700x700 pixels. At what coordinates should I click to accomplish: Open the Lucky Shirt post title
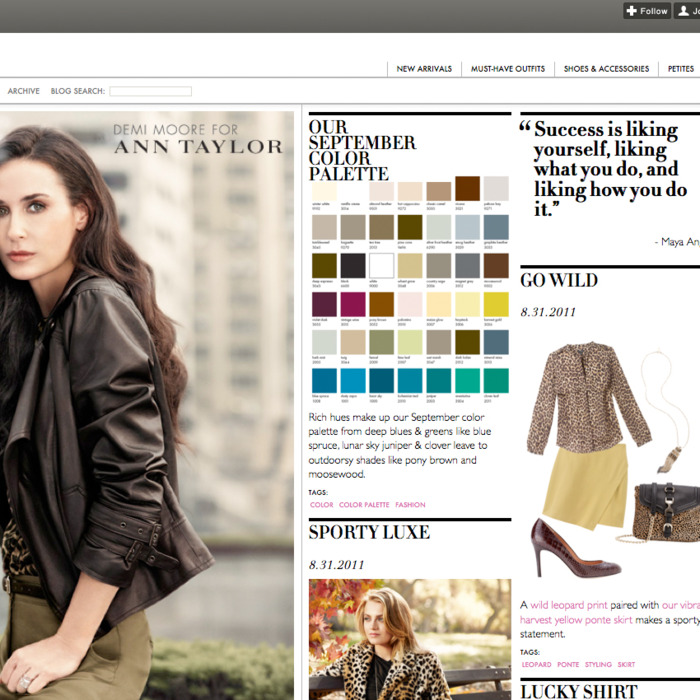tap(579, 692)
